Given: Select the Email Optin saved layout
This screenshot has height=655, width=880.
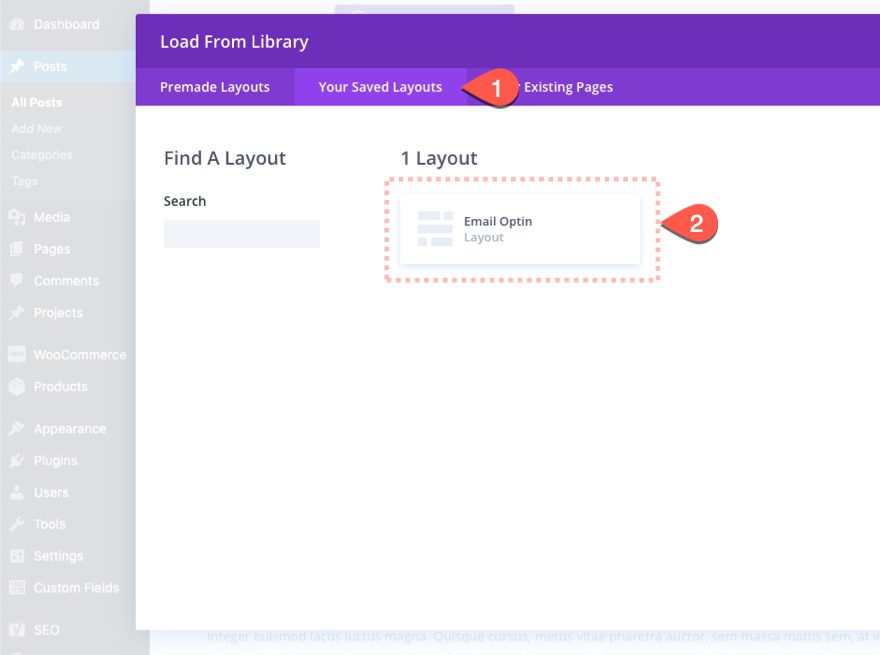Looking at the screenshot, I should pos(519,229).
